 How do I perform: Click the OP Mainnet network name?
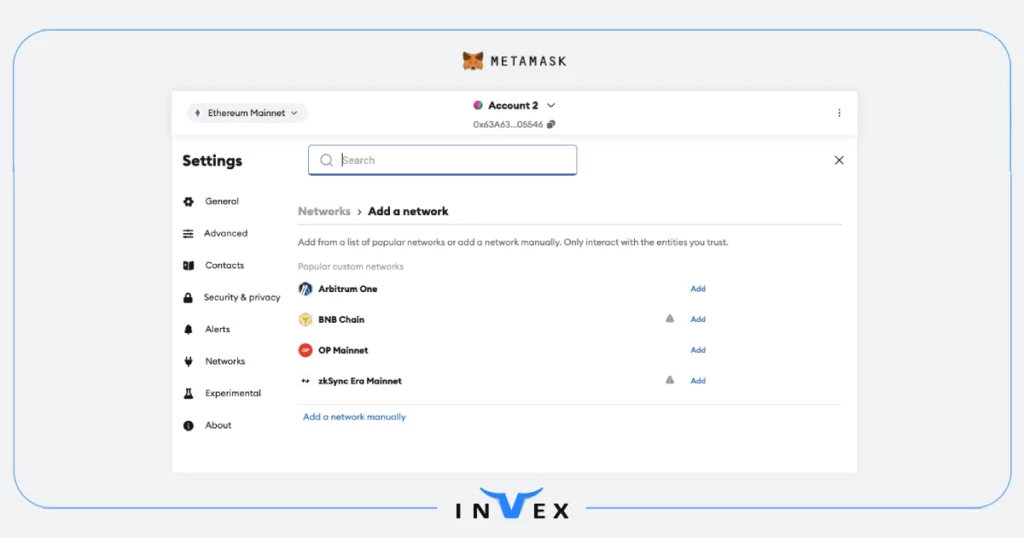[343, 350]
